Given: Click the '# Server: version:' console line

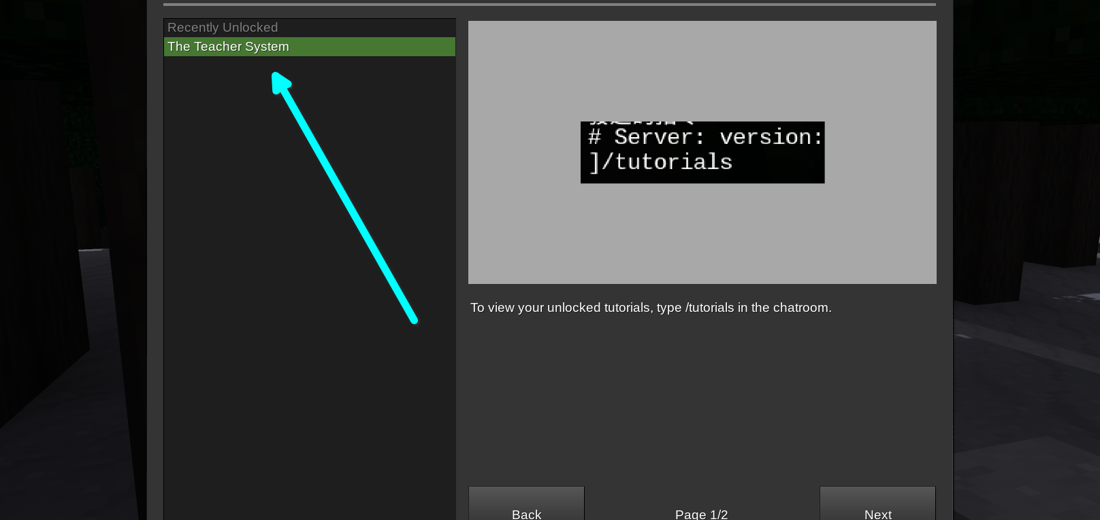Looking at the screenshot, I should click(705, 138).
